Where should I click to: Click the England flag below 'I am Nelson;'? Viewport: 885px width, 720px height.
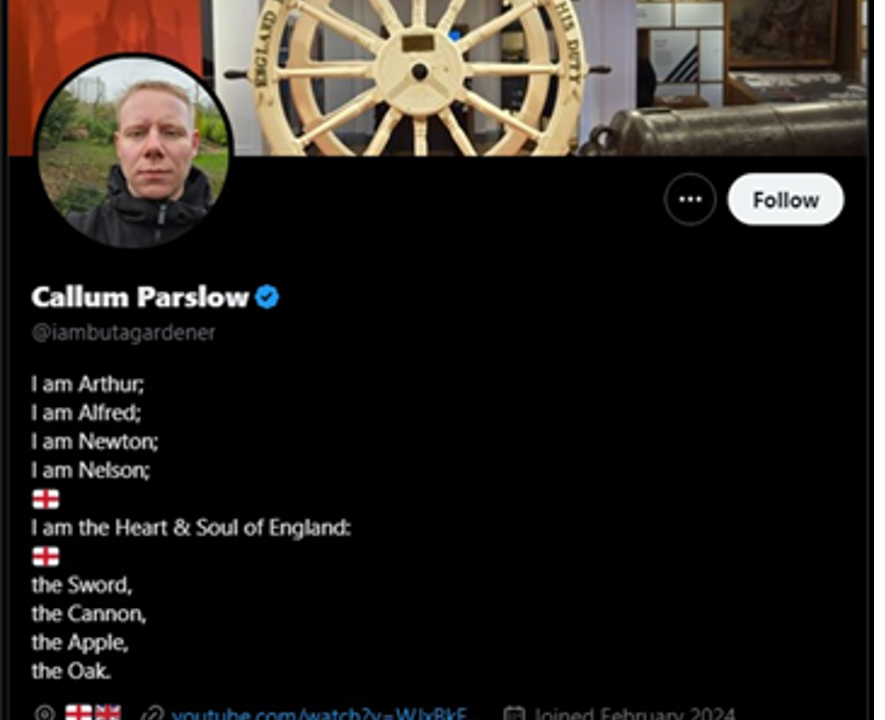[x=46, y=499]
